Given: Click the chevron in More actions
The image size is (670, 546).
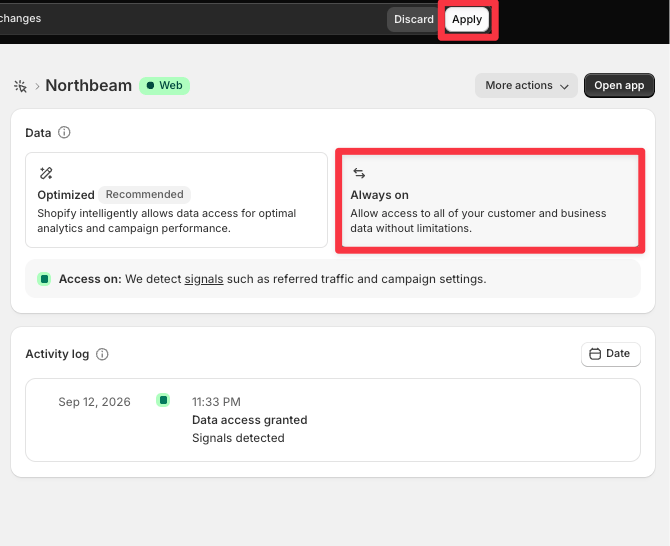Looking at the screenshot, I should [564, 87].
